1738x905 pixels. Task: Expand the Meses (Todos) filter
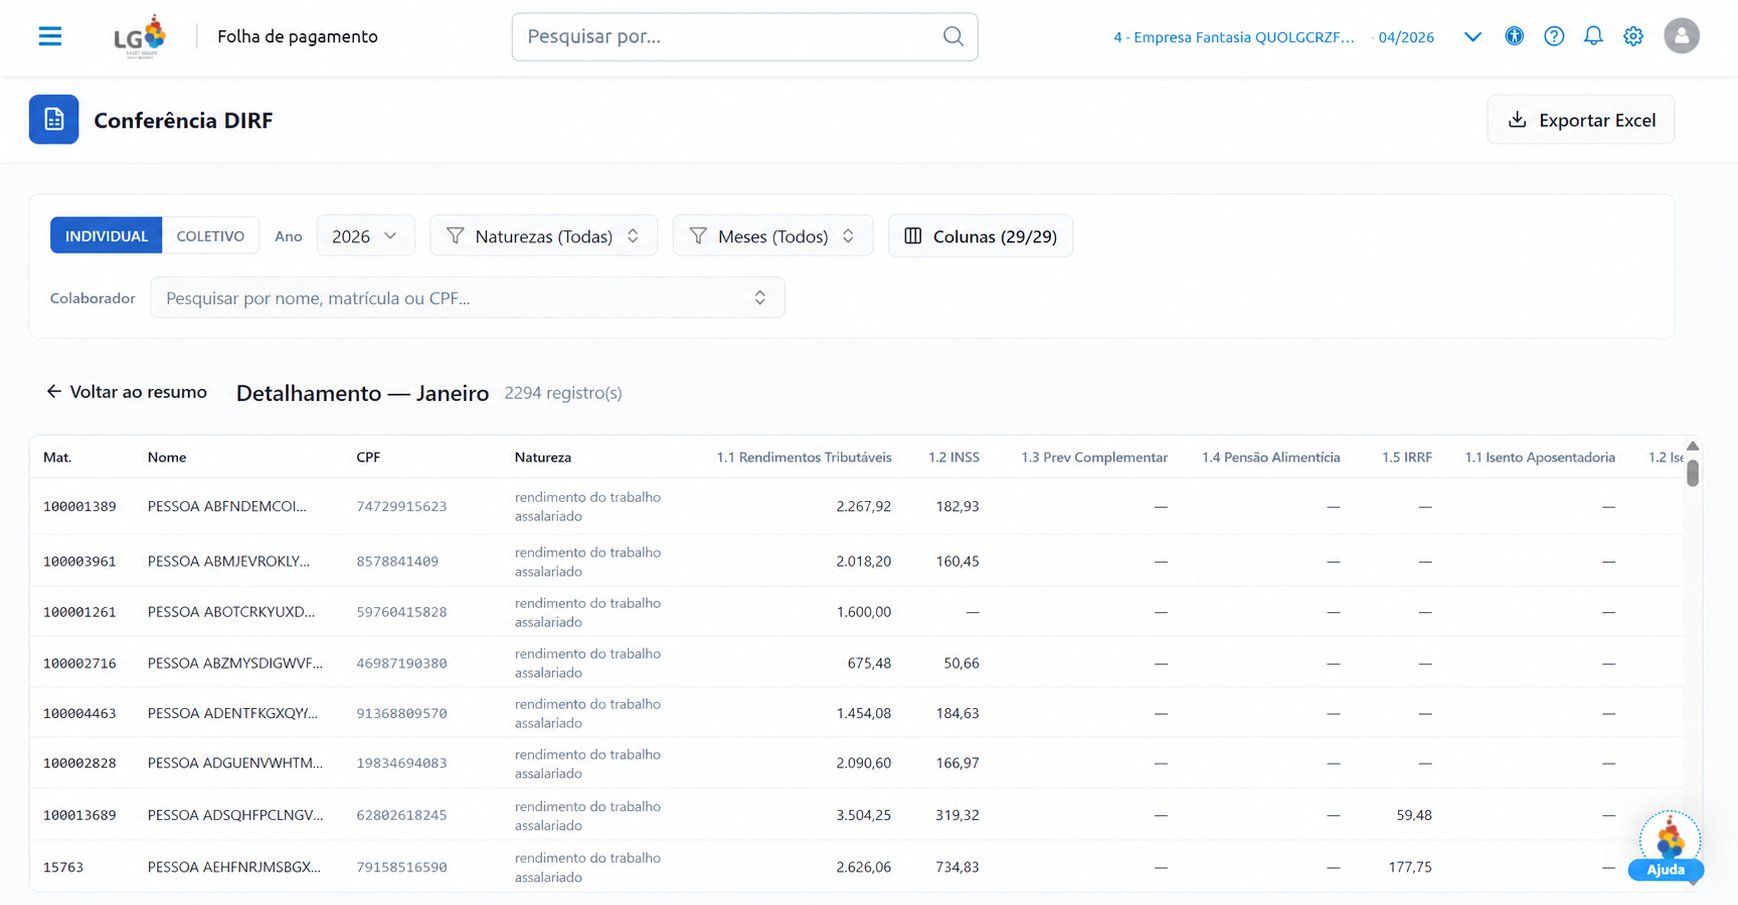coord(773,236)
